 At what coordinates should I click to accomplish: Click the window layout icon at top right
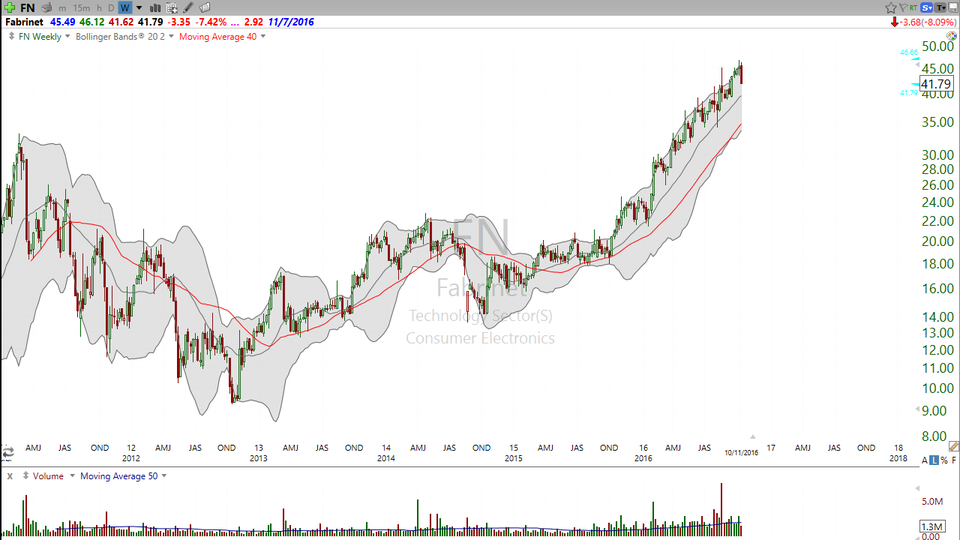954,8
